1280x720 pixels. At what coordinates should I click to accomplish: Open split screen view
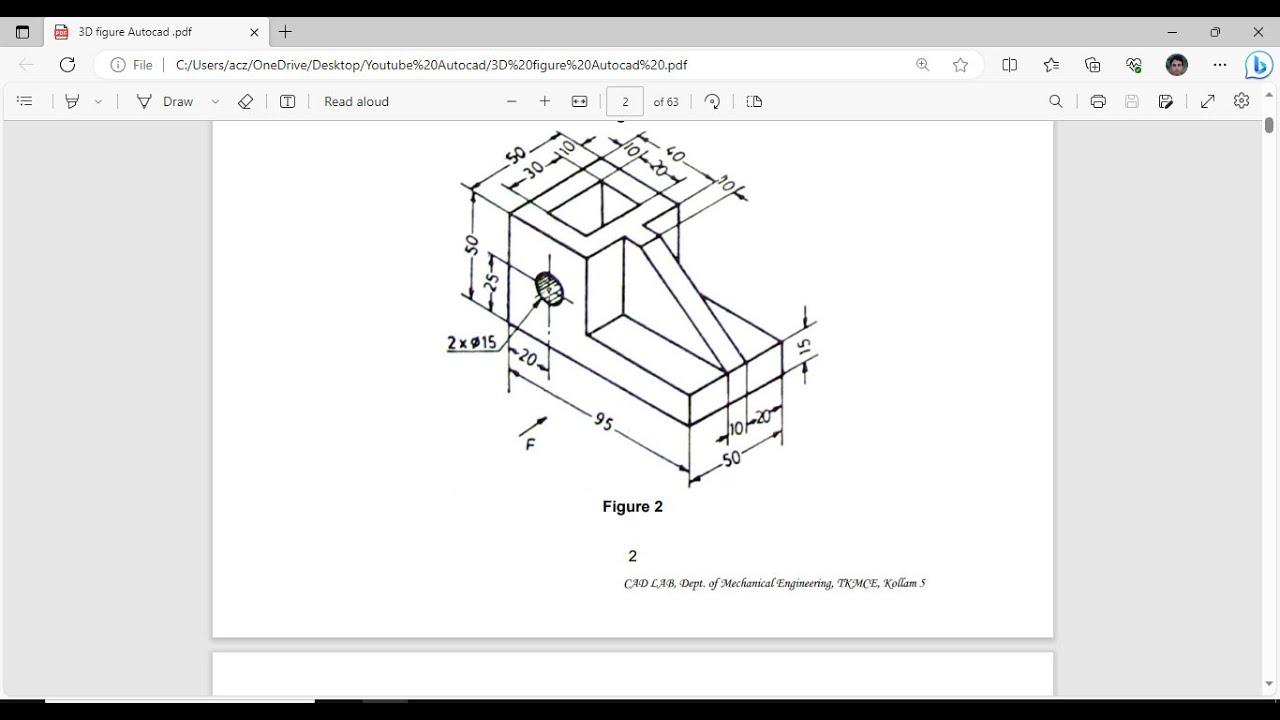click(x=1009, y=65)
